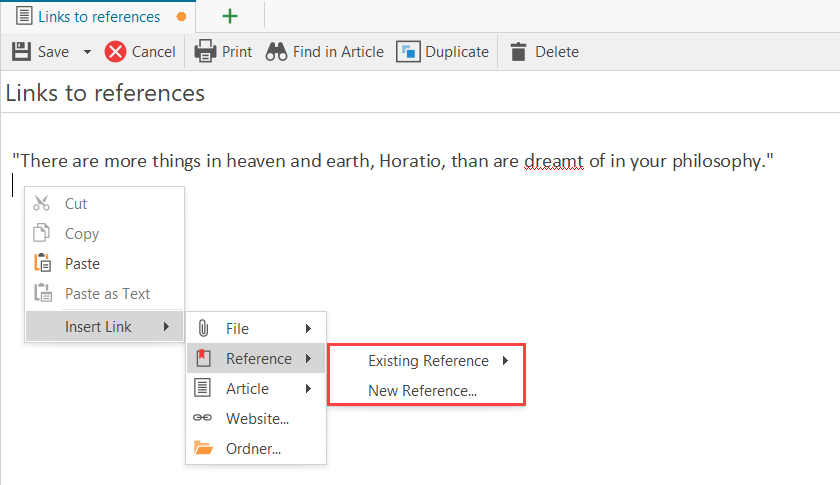Click the Duplicate icon in toolbar
The width and height of the screenshot is (840, 485).
click(x=408, y=51)
